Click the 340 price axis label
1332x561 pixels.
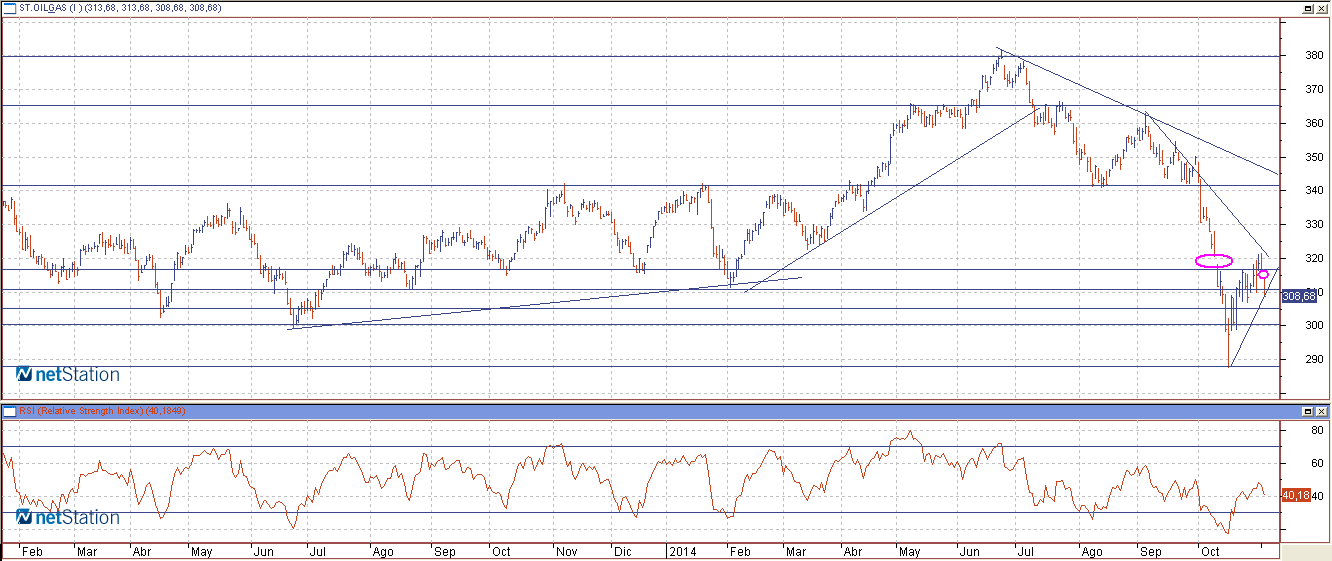[1313, 191]
